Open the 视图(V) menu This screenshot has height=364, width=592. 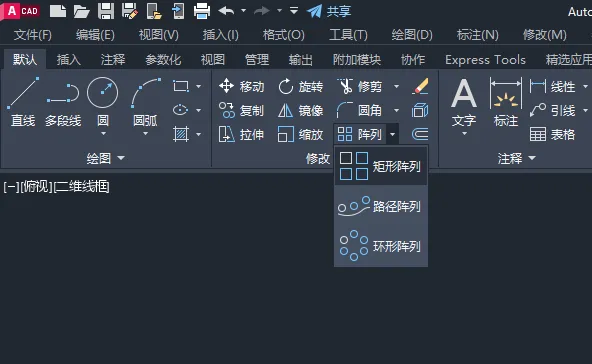159,35
